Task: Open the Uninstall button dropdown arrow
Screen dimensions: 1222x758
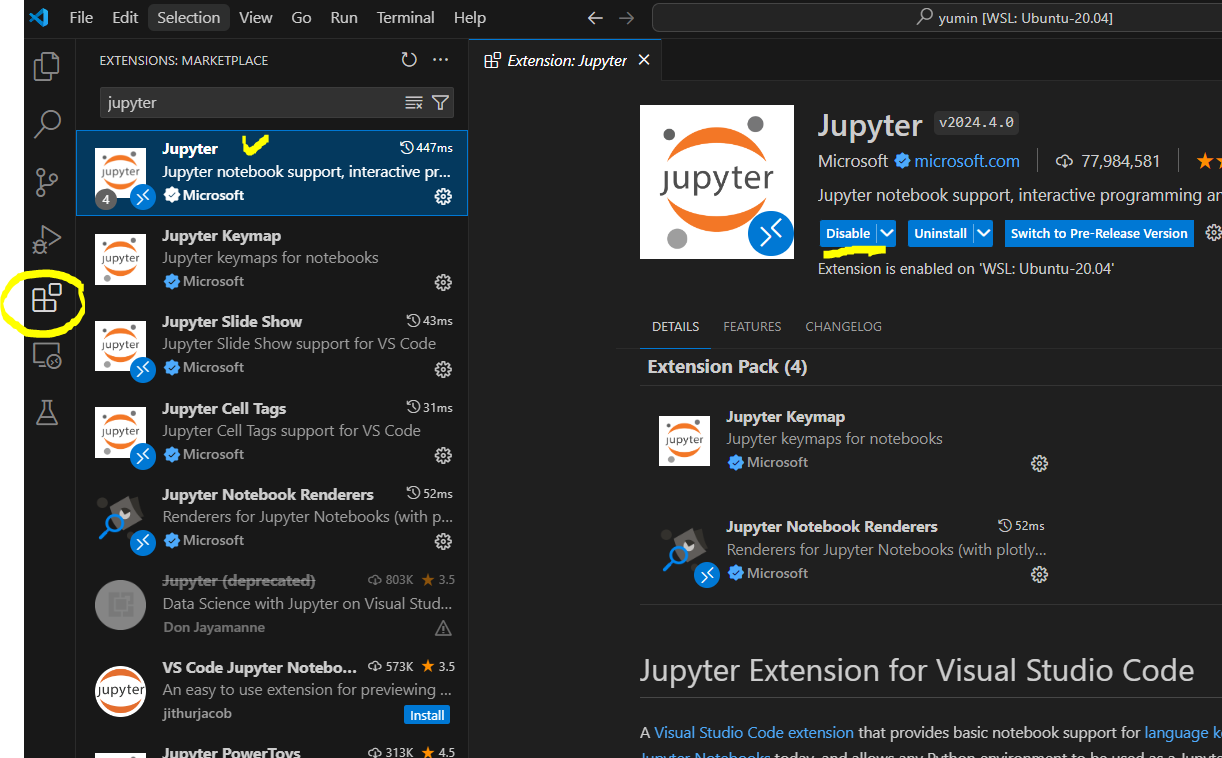Action: tap(983, 233)
